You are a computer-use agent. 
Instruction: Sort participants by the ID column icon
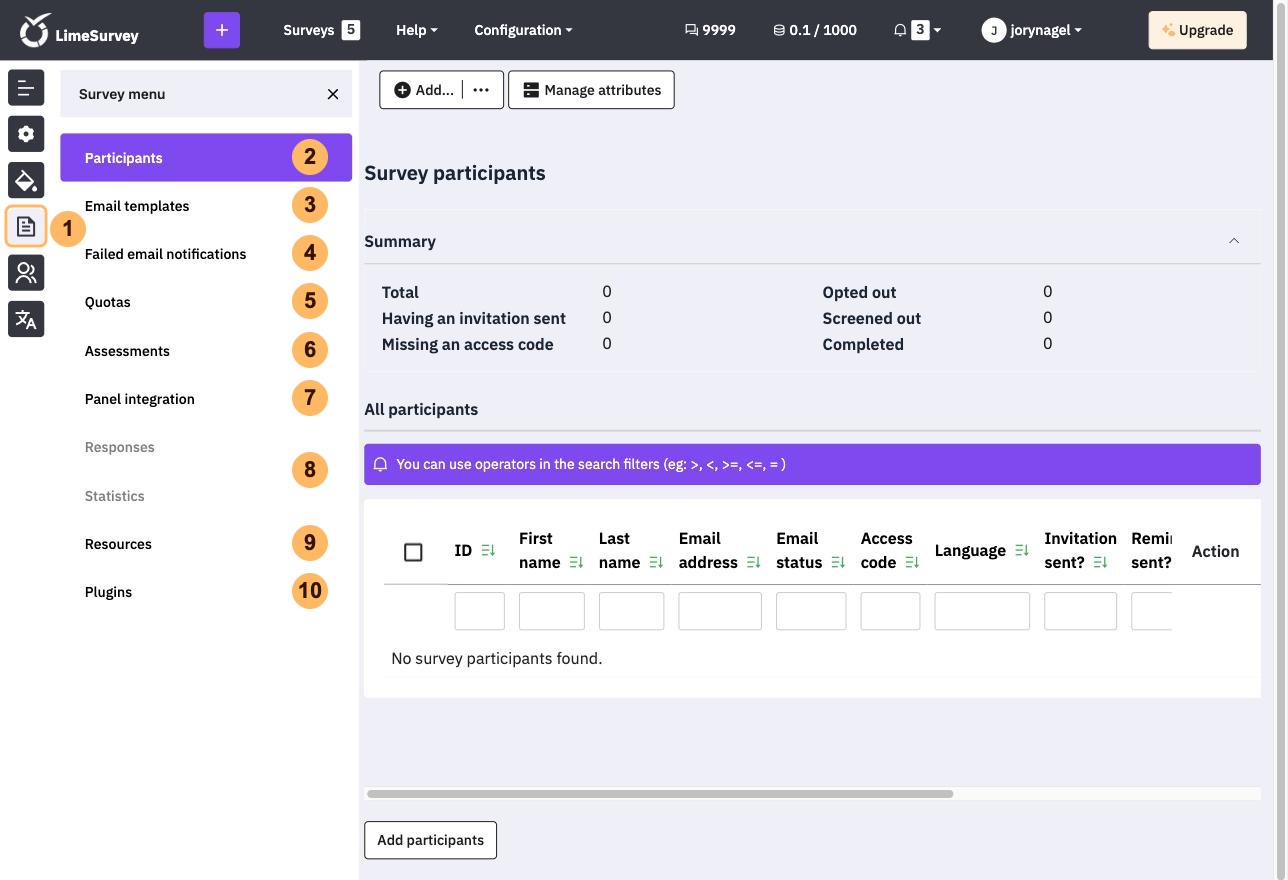488,551
